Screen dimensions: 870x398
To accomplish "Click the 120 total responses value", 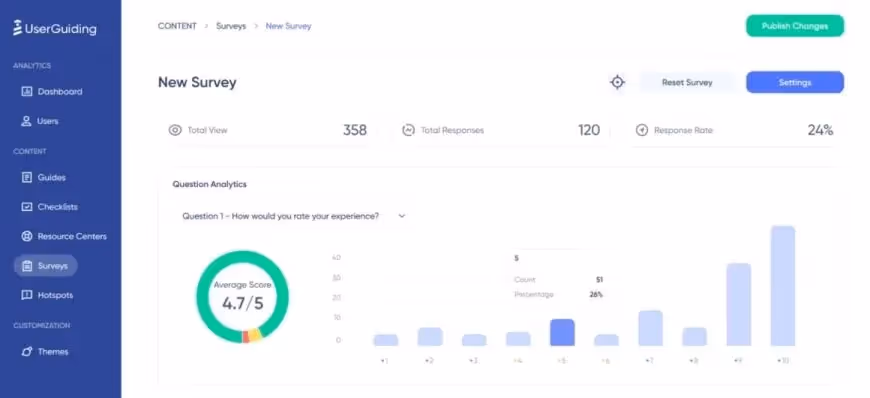I will pos(589,130).
